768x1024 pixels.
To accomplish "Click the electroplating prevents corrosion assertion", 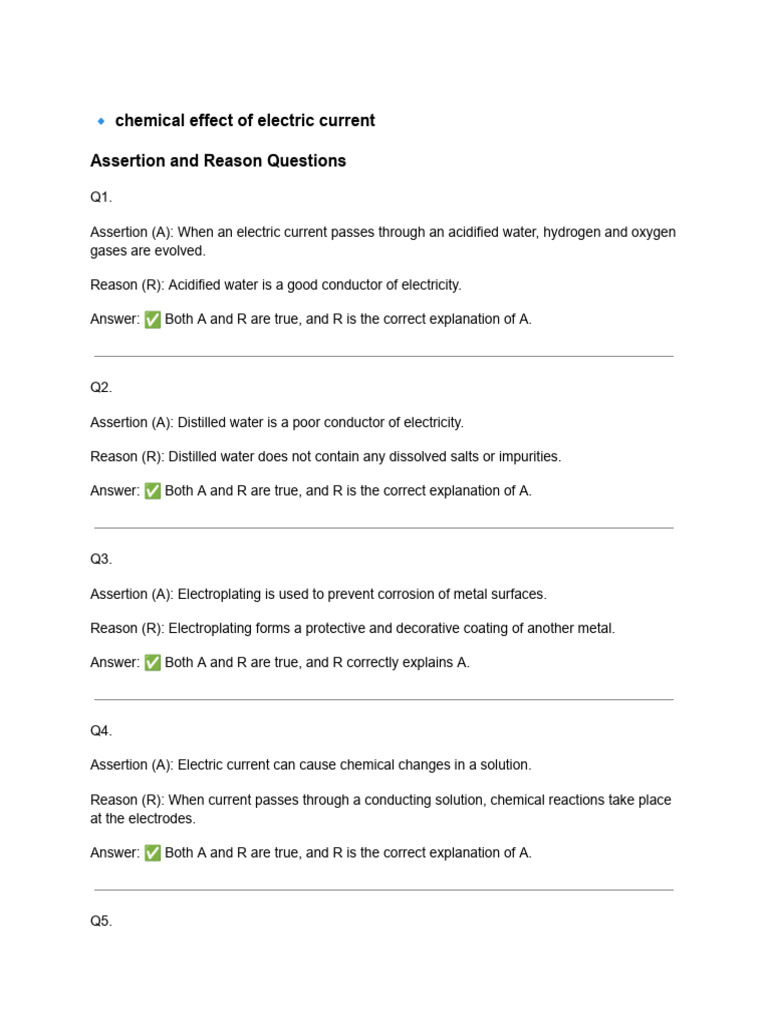I will pos(318,594).
